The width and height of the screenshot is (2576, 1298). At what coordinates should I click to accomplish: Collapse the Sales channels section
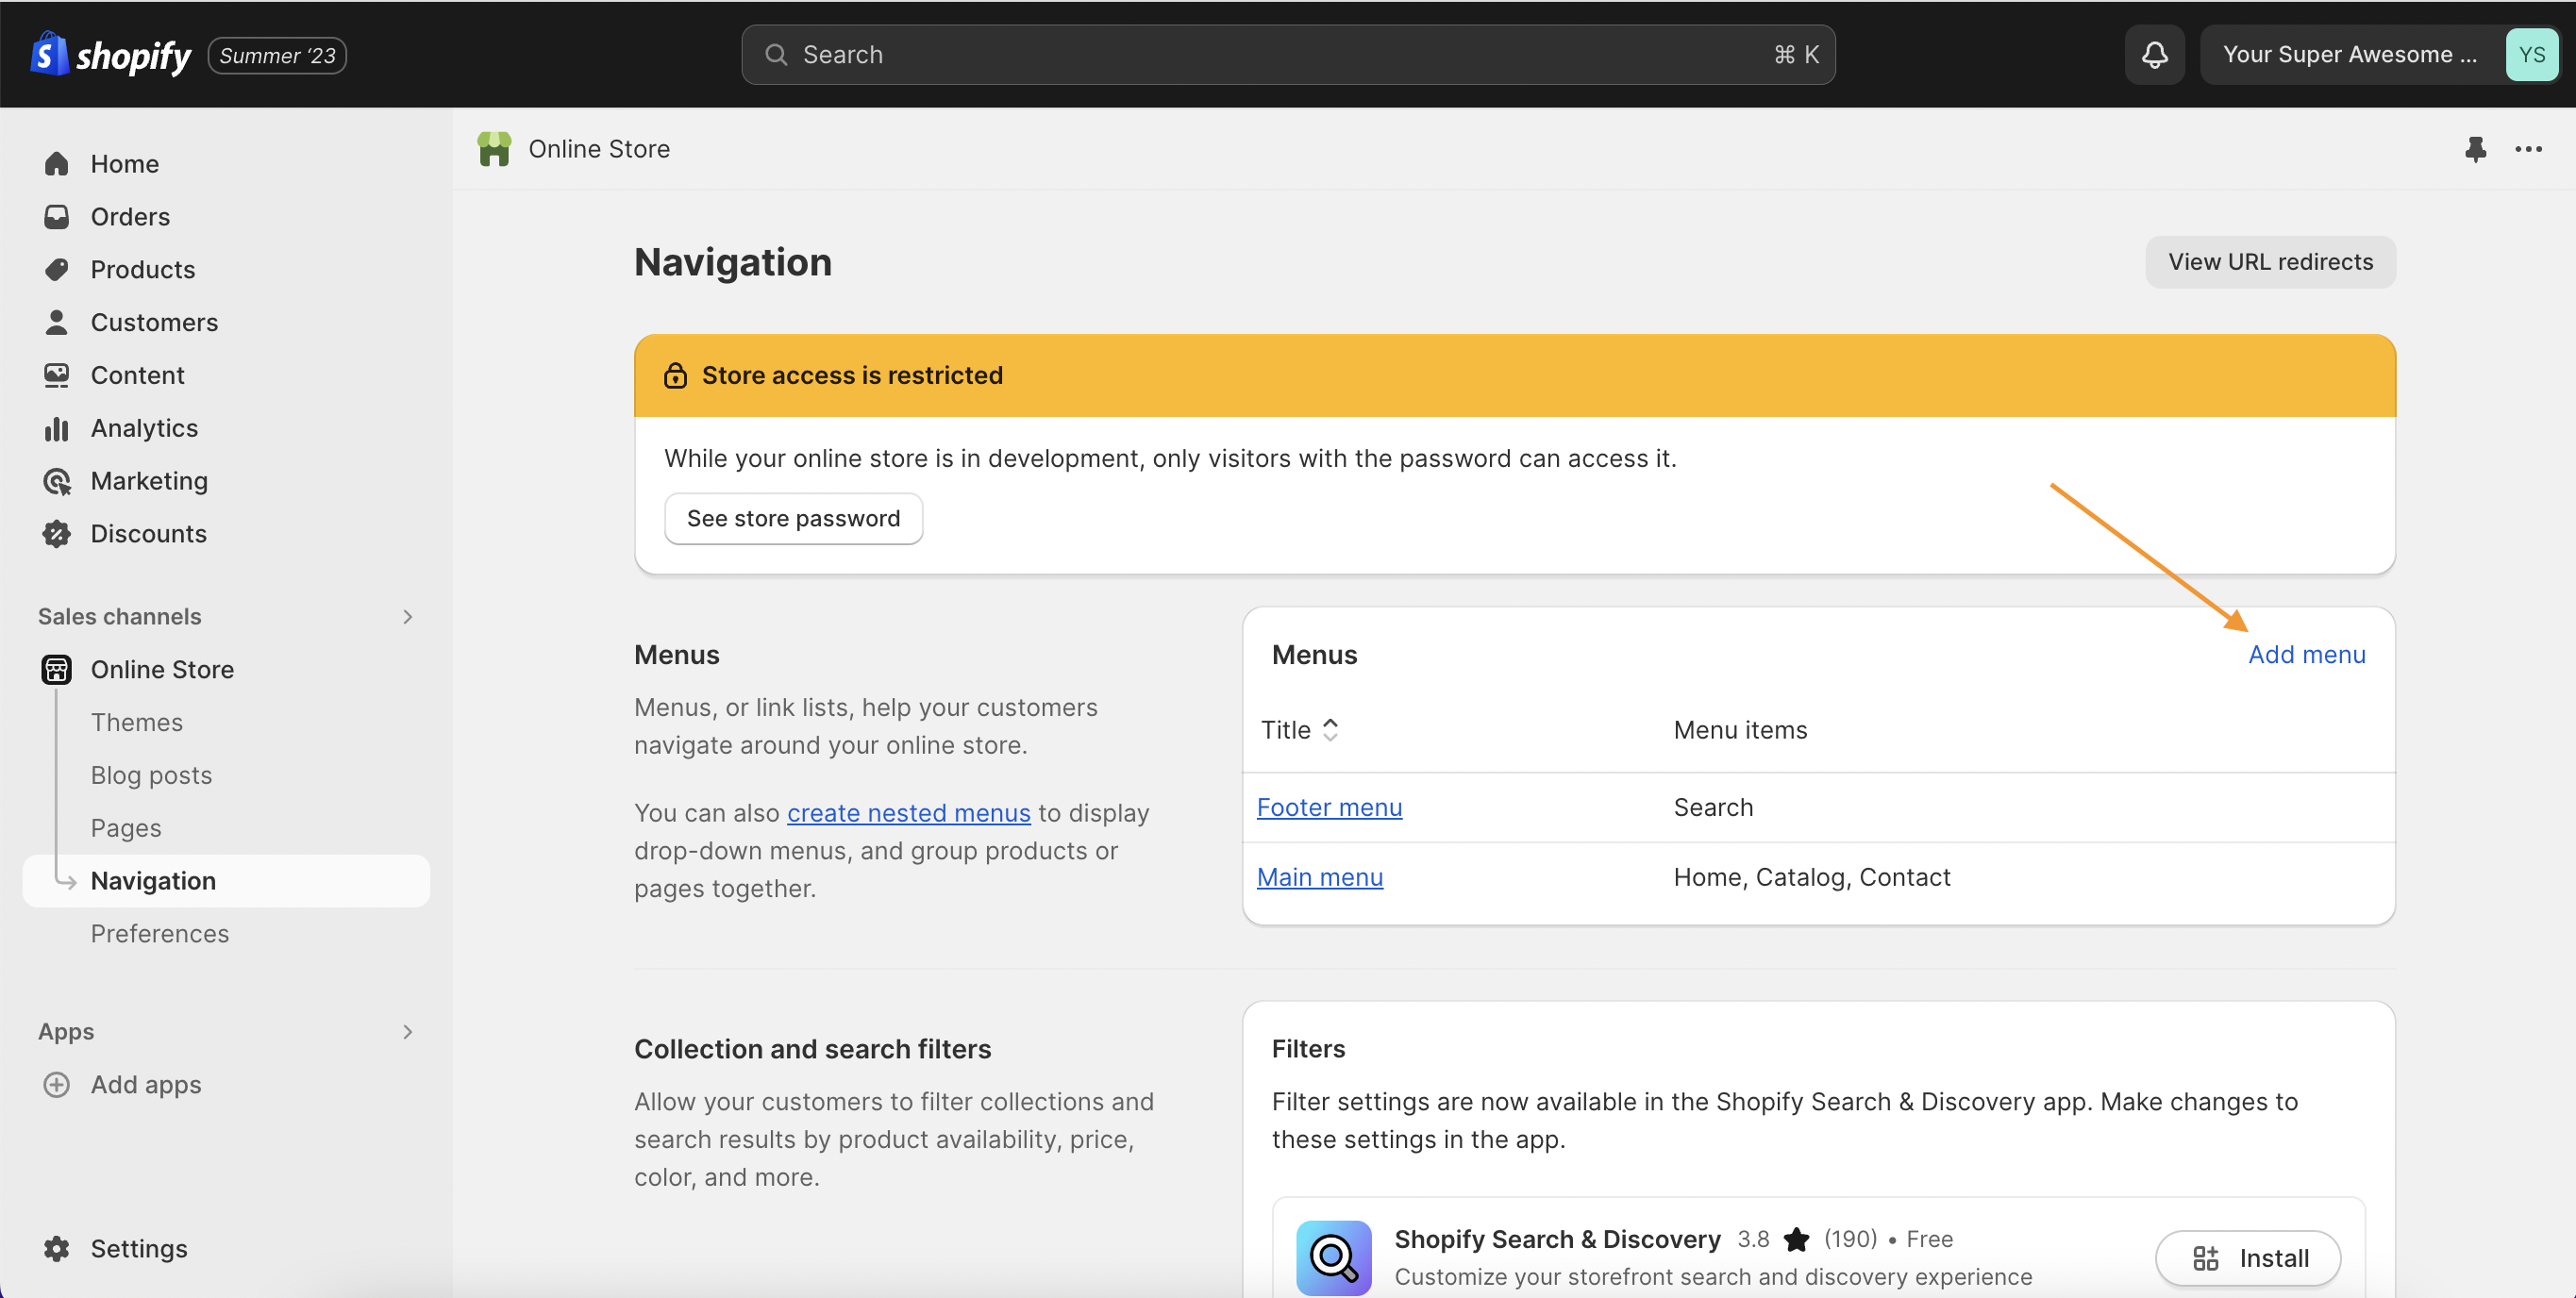[407, 616]
